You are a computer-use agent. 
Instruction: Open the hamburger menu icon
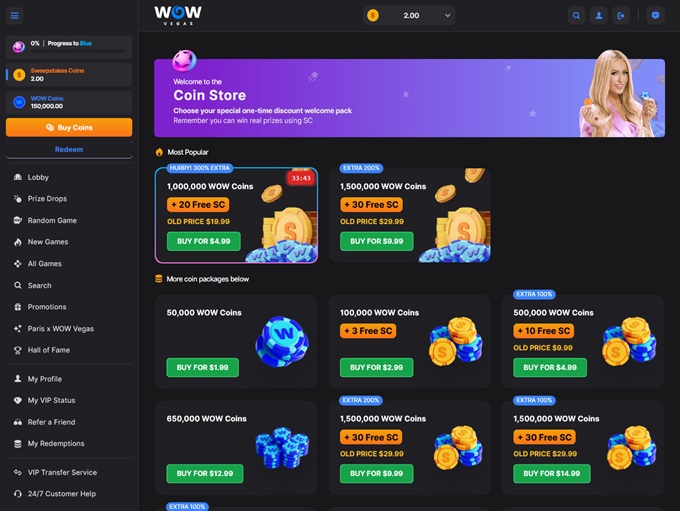14,16
